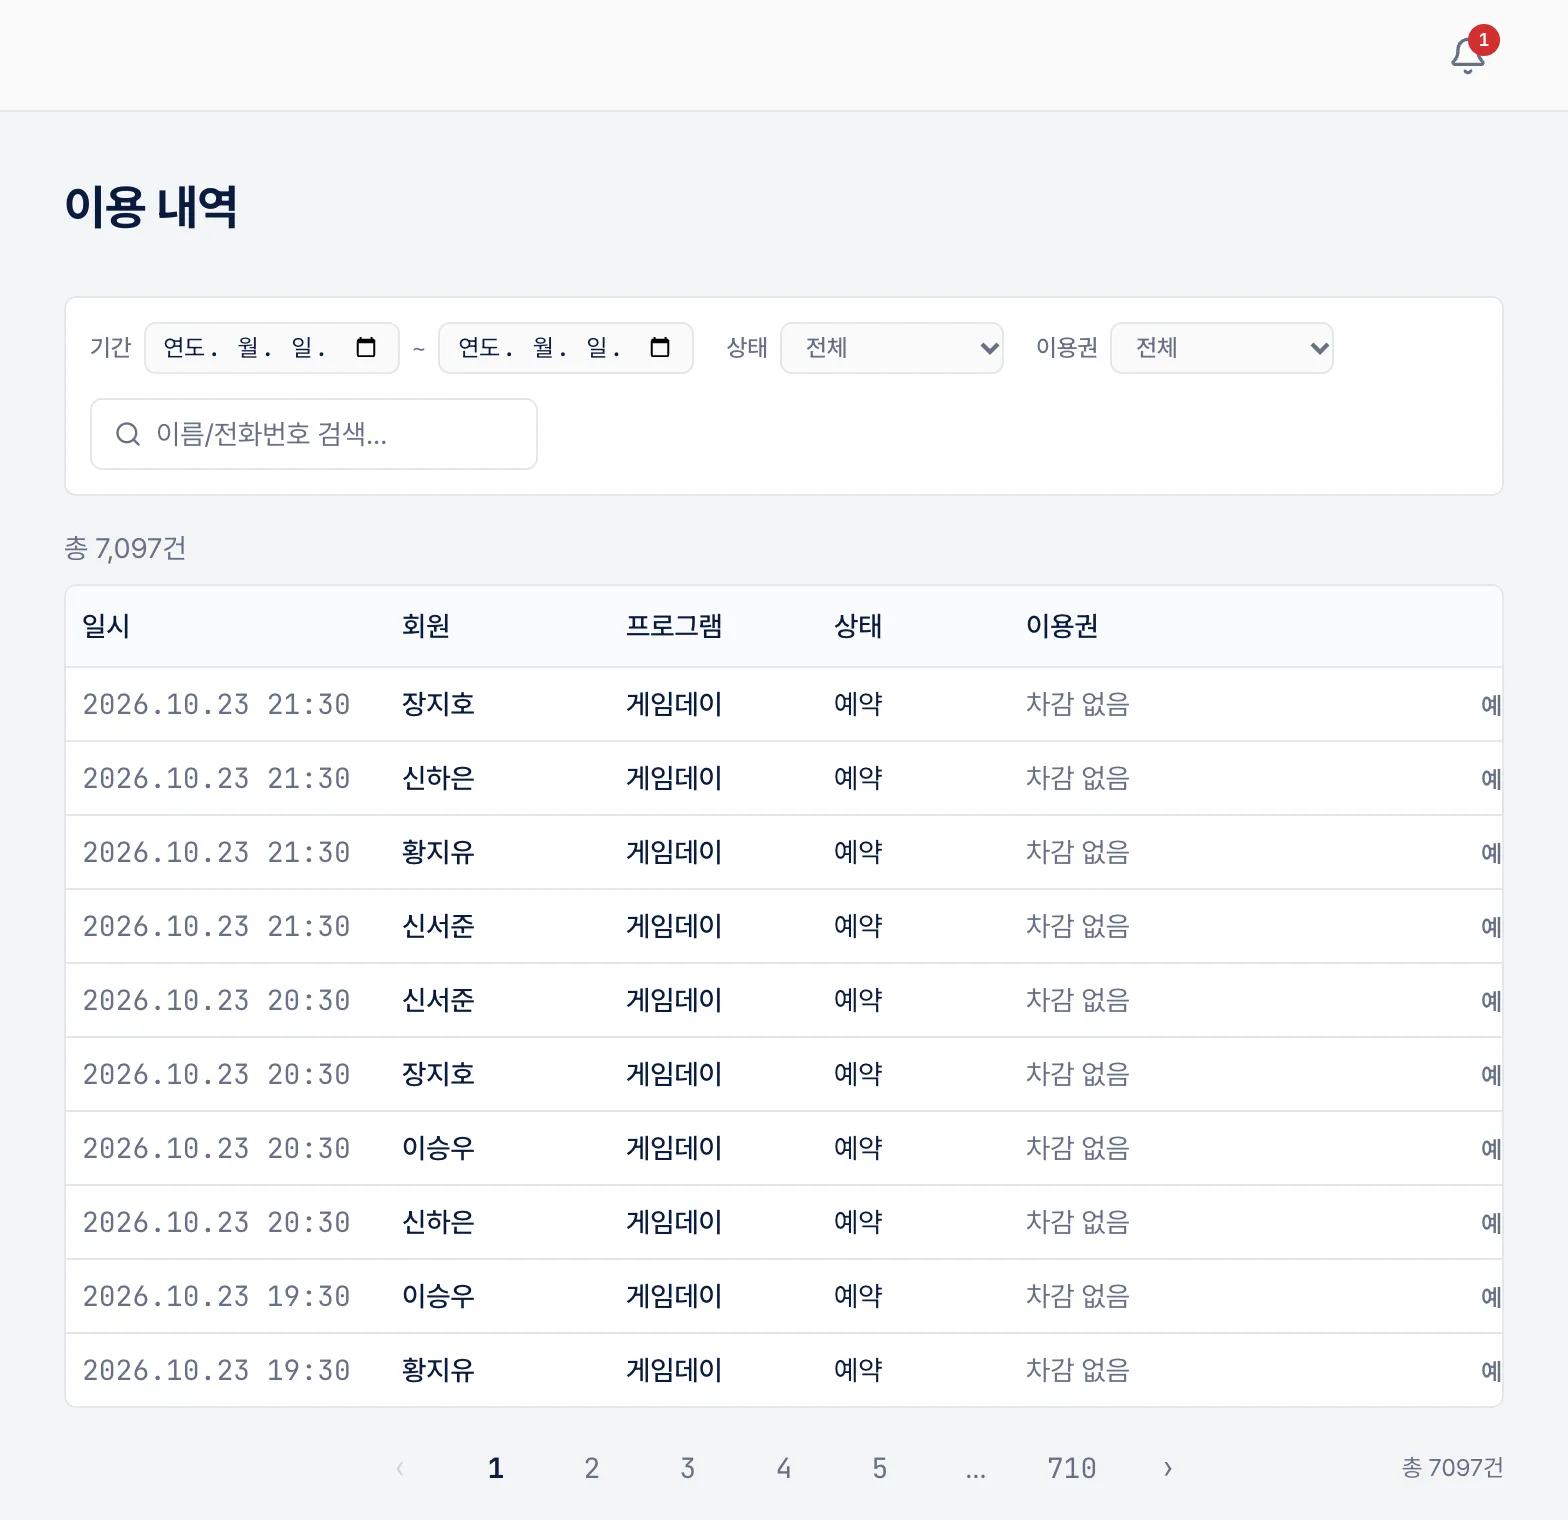Click the 회원 column header
The image size is (1568, 1520).
(x=426, y=626)
